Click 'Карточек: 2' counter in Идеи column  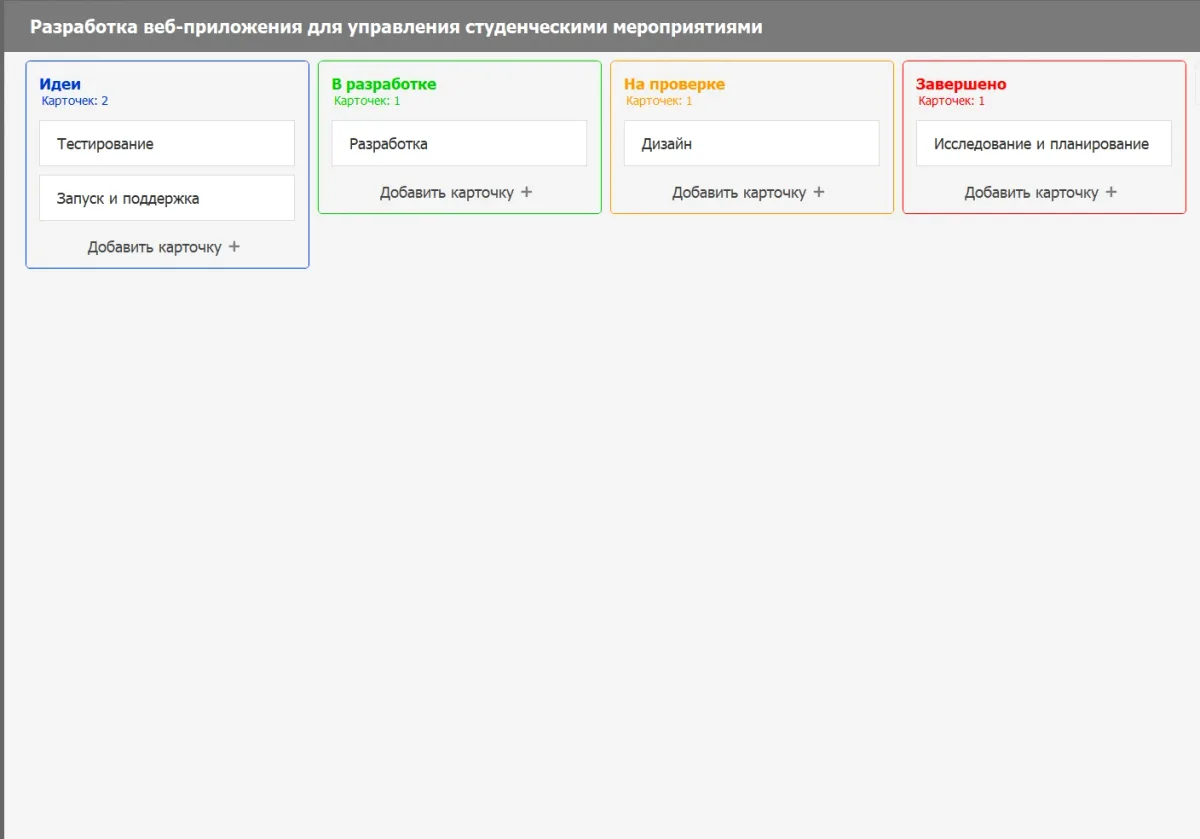(75, 101)
